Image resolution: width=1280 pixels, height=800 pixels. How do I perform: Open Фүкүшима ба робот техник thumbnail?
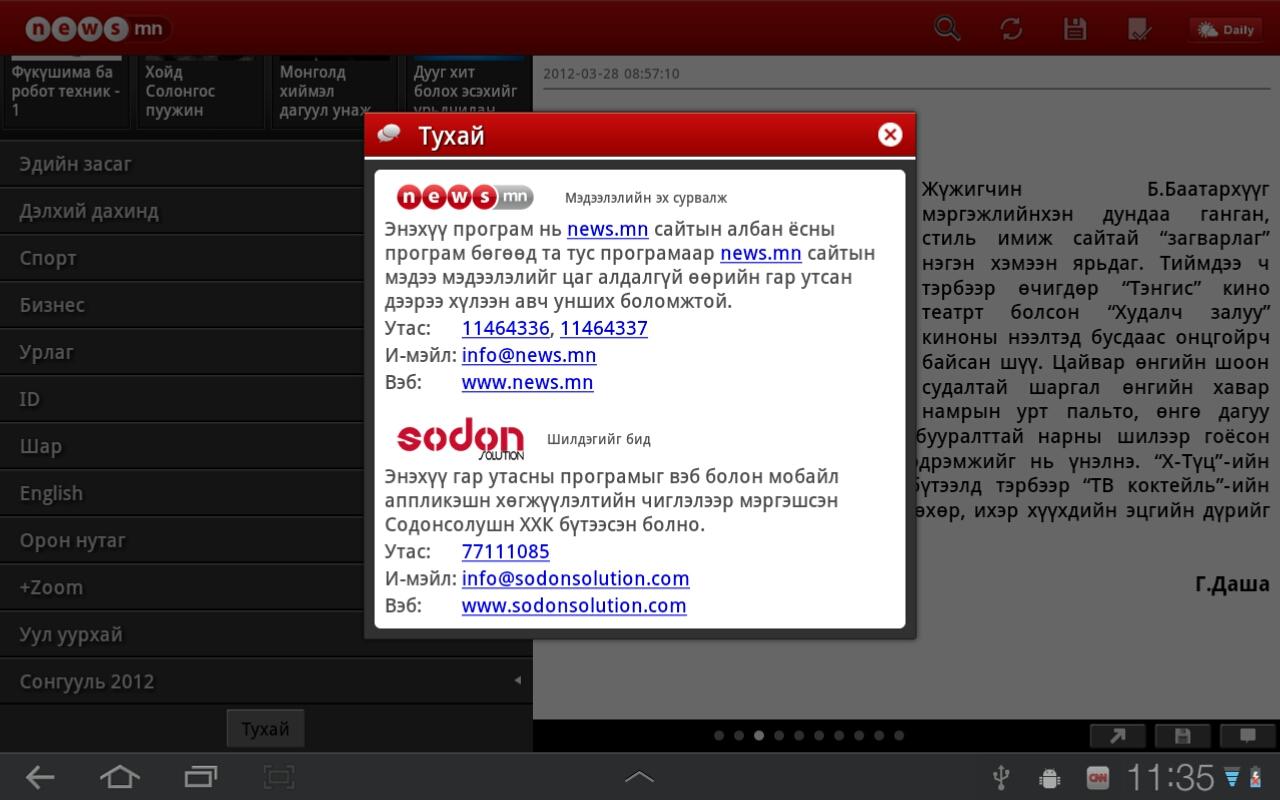(x=66, y=92)
